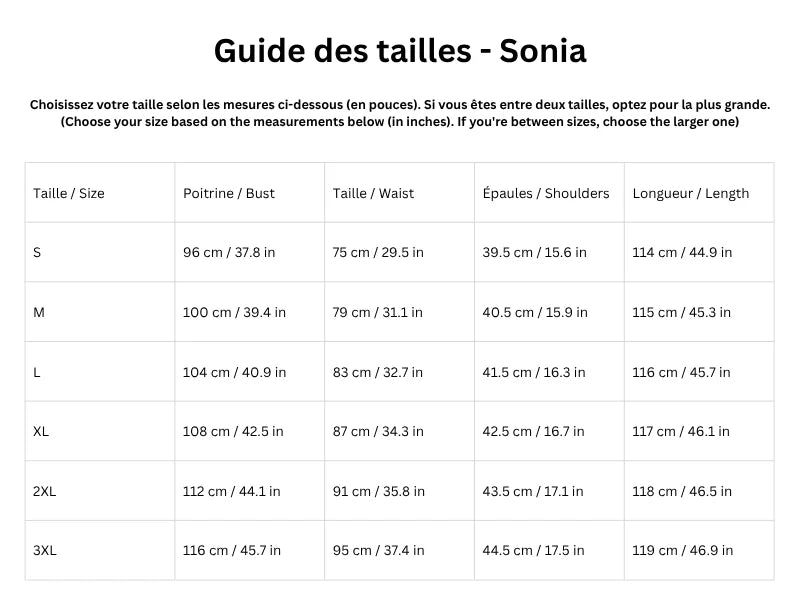Screen dimensions: 800x600
Task: Click the '117 cm / 46.1 in' length cell
Action: tap(681, 432)
